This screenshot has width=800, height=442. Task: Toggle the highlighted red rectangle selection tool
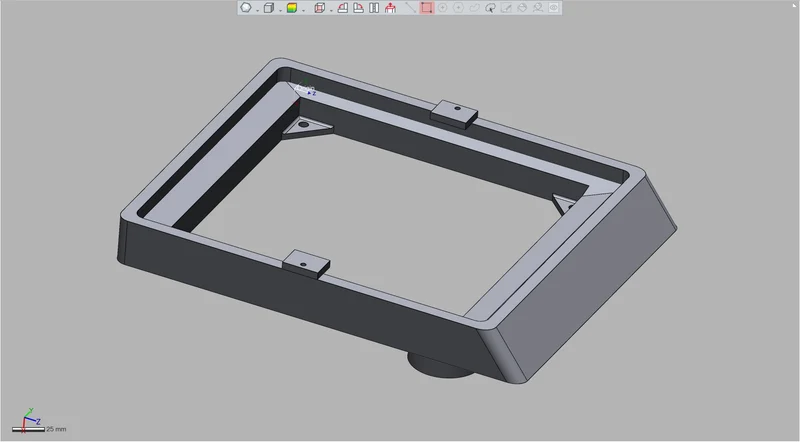coord(427,8)
